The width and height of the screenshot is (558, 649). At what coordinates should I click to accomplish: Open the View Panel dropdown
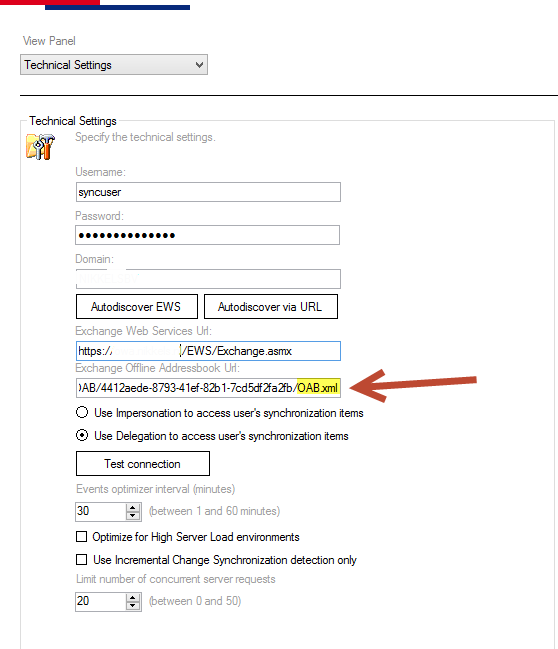[x=114, y=65]
